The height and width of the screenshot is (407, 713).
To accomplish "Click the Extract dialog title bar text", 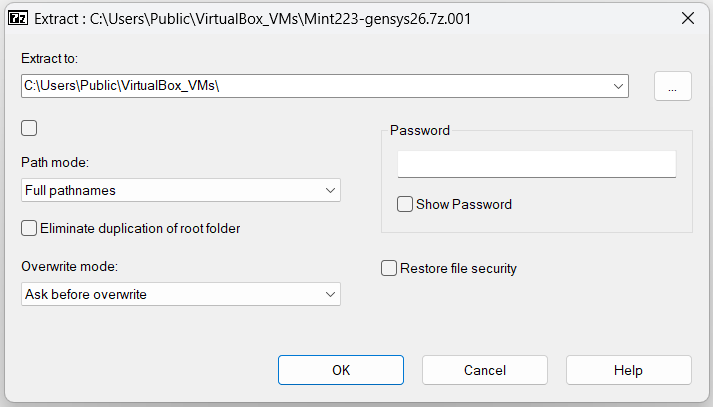I will (x=252, y=19).
